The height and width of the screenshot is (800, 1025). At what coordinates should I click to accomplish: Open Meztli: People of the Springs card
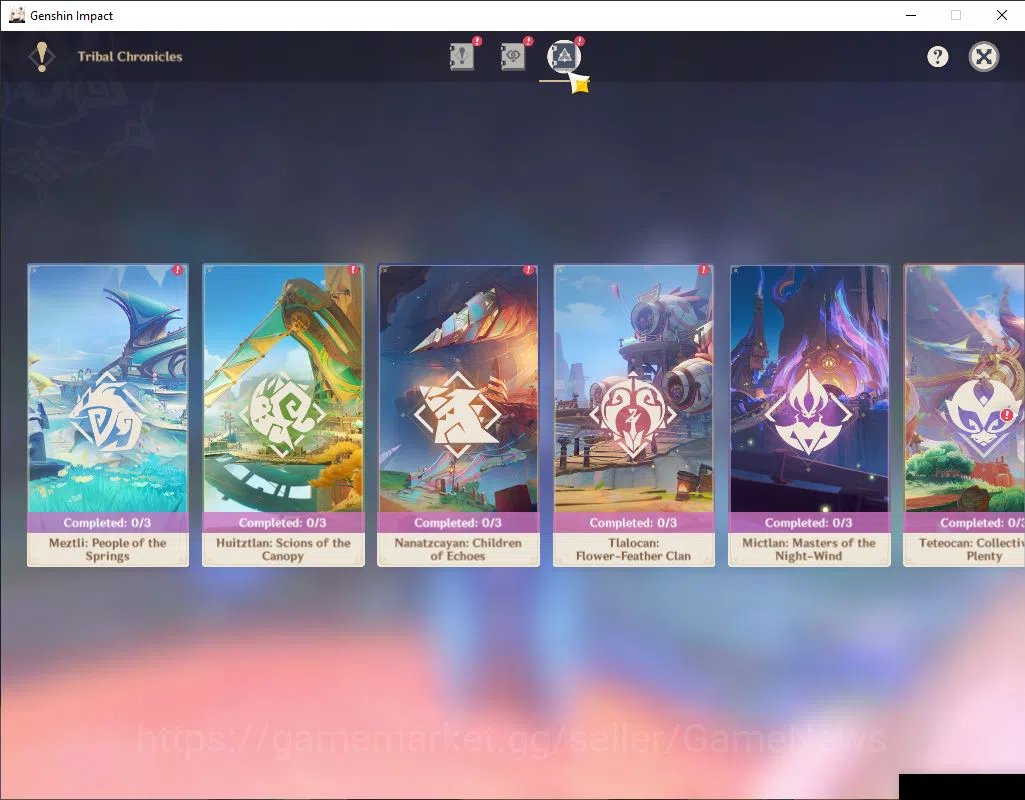108,415
